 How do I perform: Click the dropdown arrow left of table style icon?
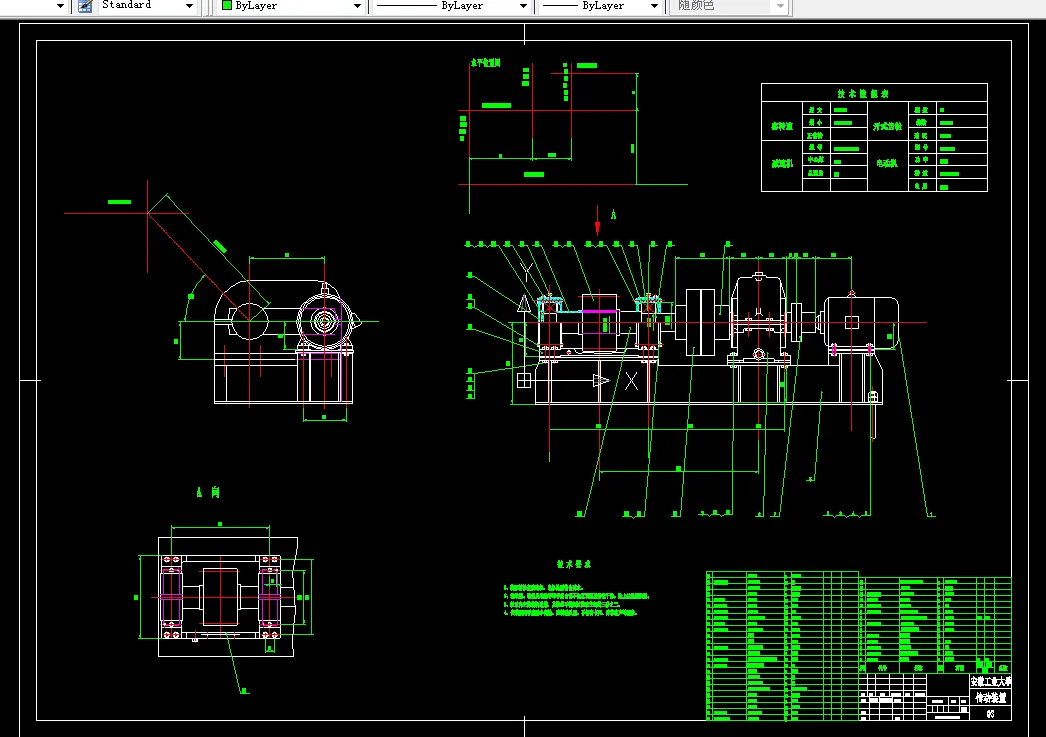click(x=60, y=6)
